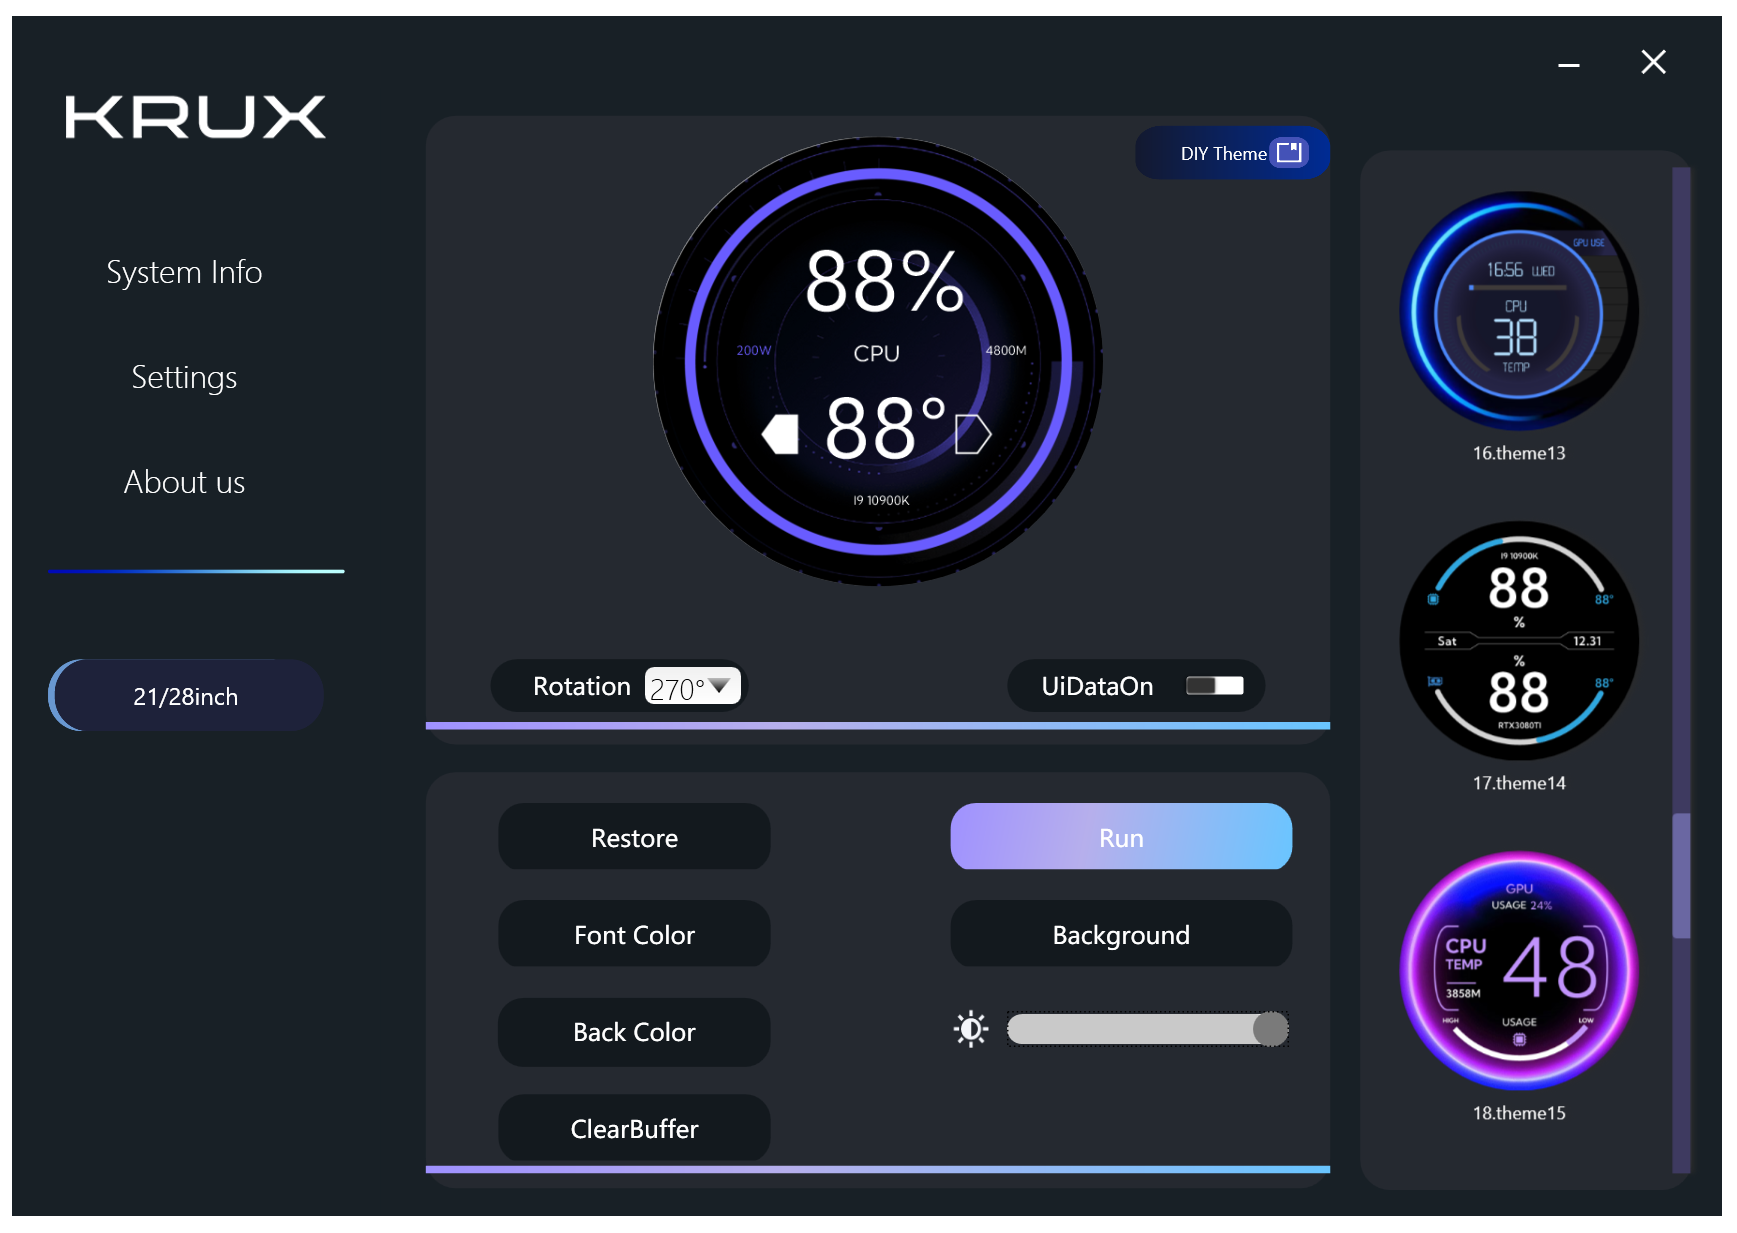Image resolution: width=1737 pixels, height=1233 pixels.
Task: Open the Rotation 270° dropdown
Action: [x=692, y=687]
